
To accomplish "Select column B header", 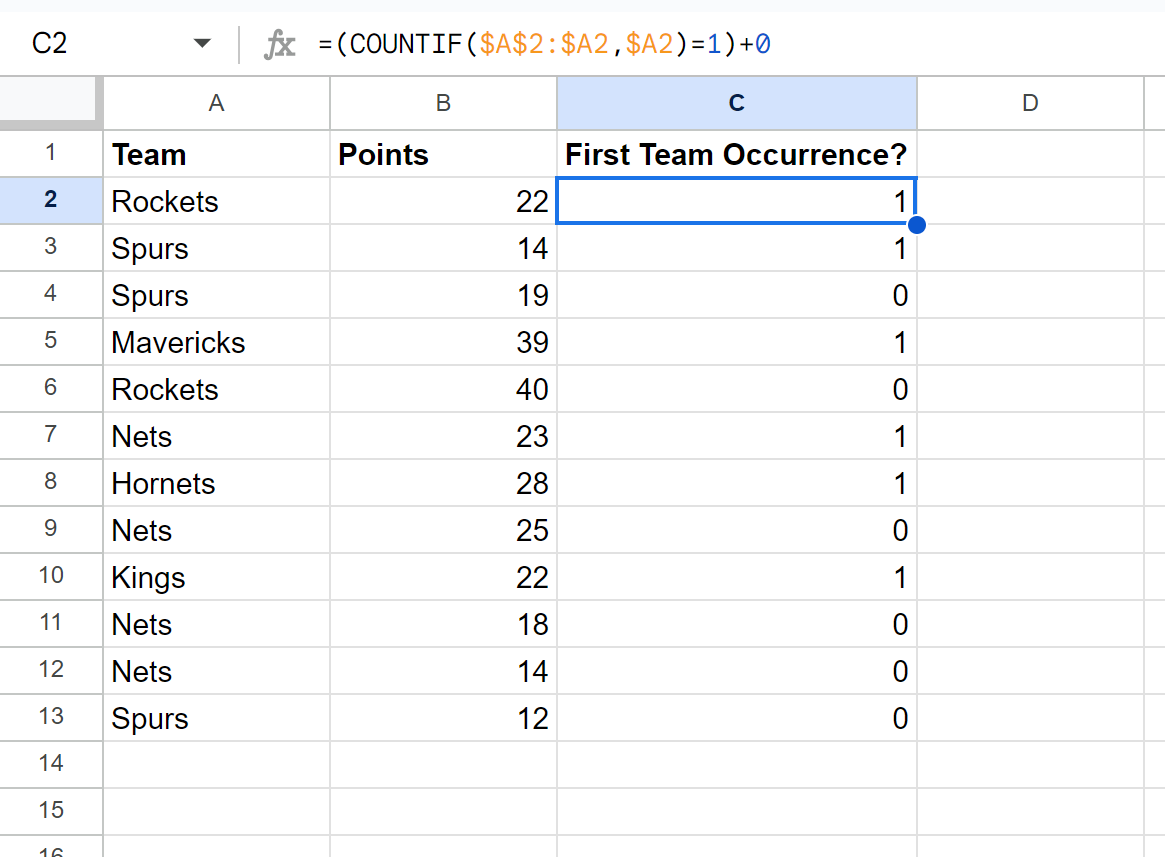I will click(x=443, y=103).
